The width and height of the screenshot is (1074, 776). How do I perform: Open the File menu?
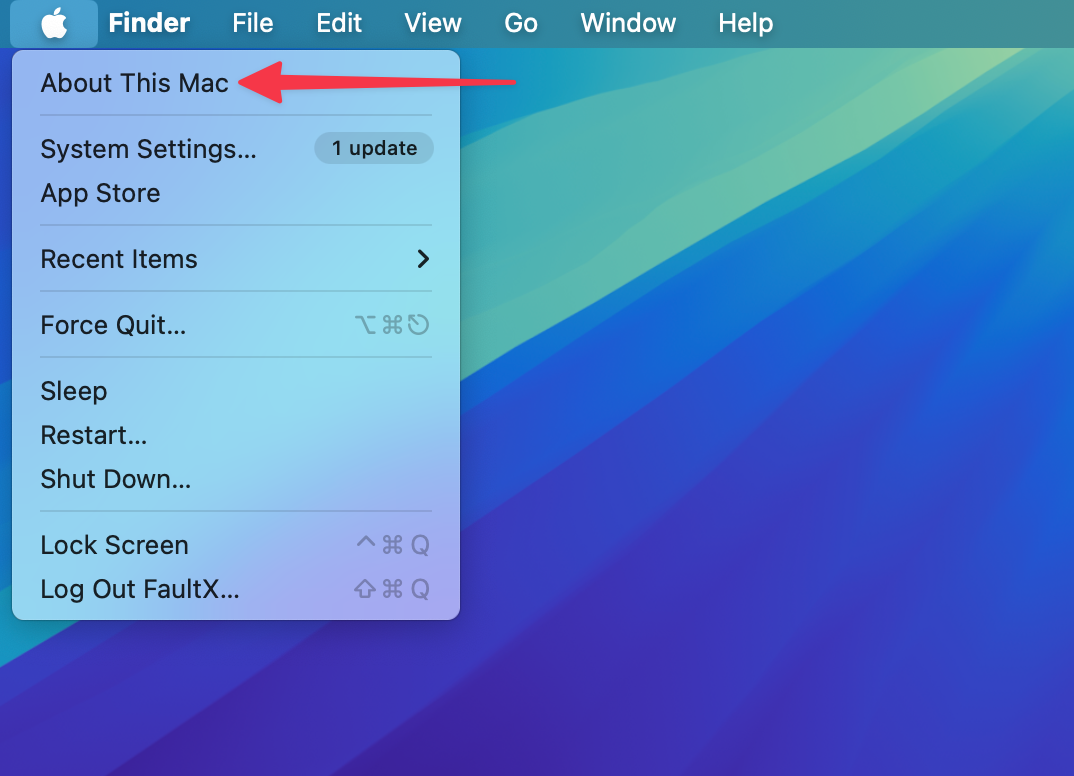(252, 23)
